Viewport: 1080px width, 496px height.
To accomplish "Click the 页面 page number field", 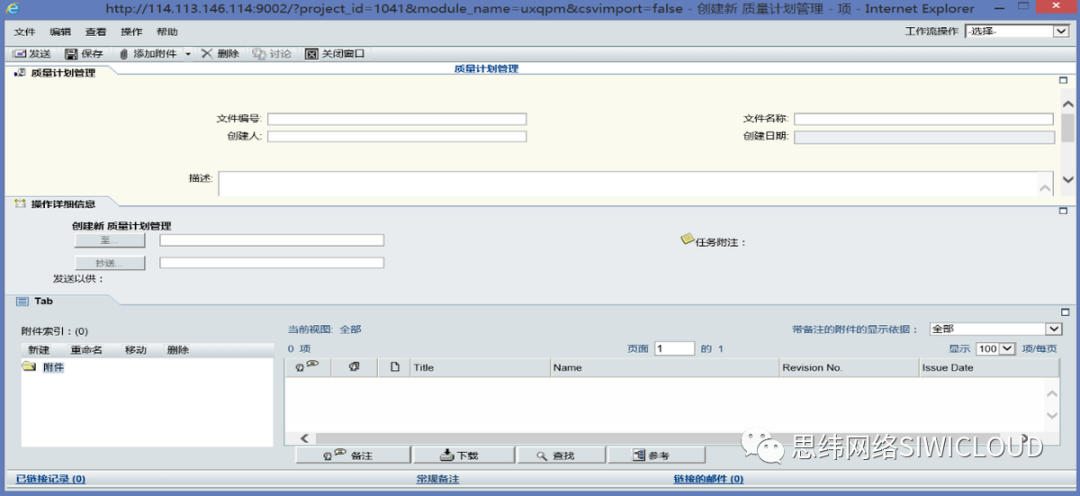I will point(674,349).
